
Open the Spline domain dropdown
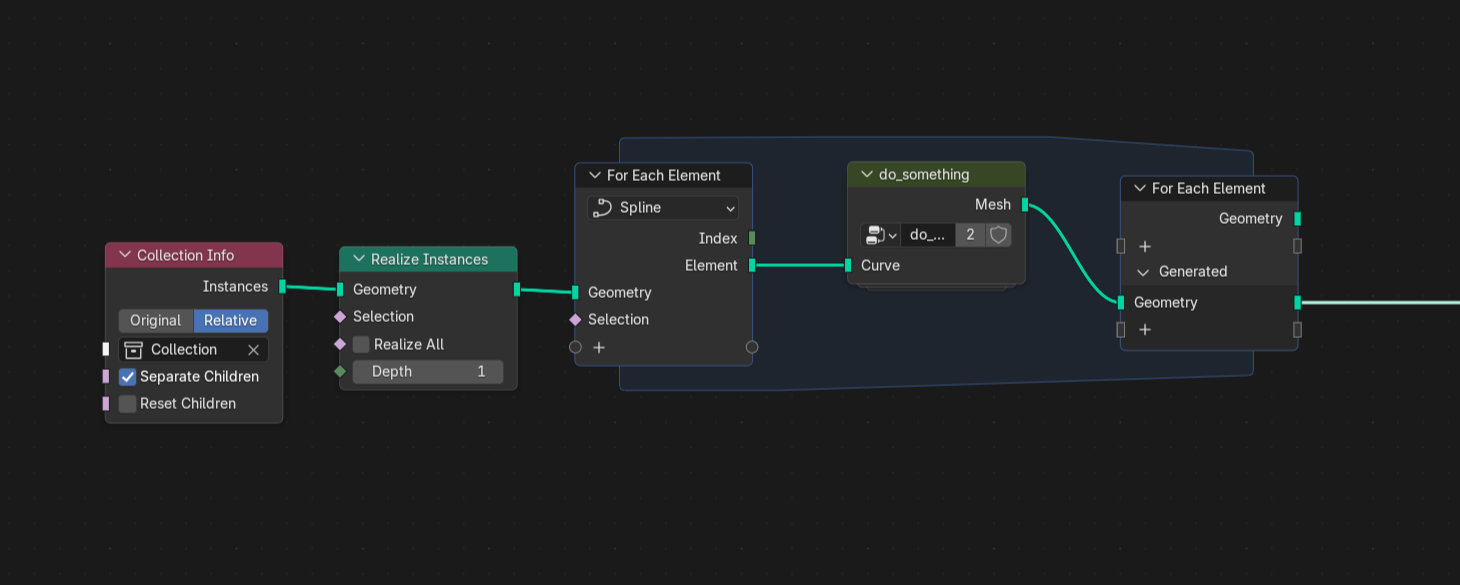663,208
